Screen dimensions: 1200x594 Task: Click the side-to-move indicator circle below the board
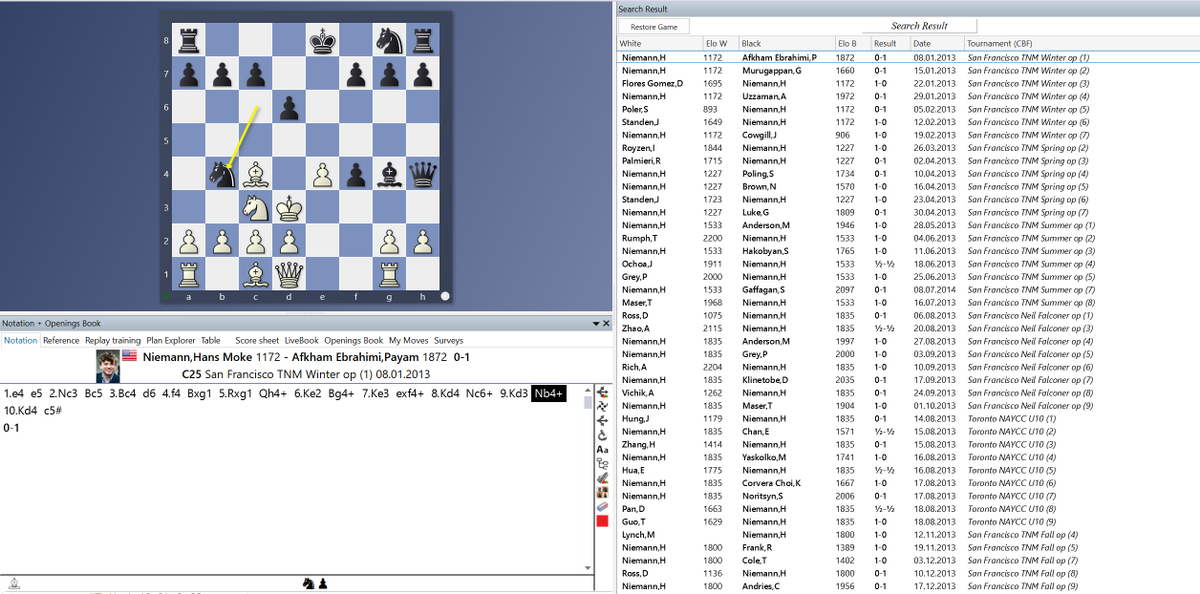(445, 296)
